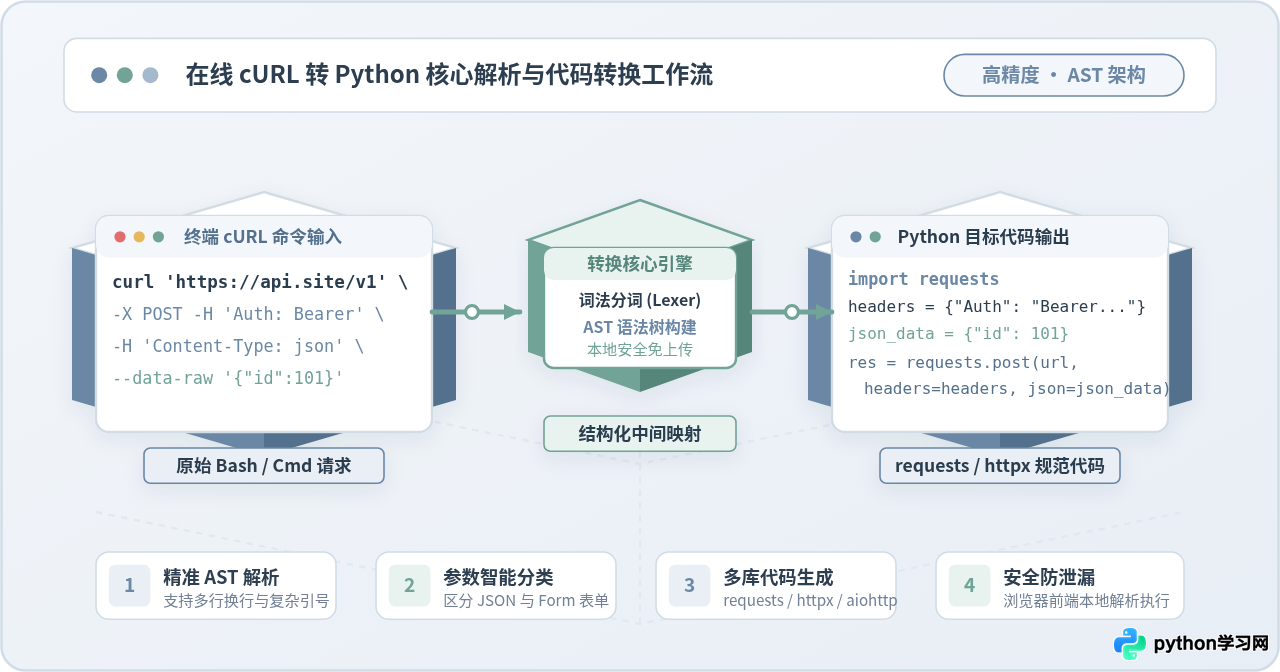Click the -X POST -H 'Auth: Bearer' line
Image resolution: width=1280 pixels, height=672 pixels.
coord(248,314)
